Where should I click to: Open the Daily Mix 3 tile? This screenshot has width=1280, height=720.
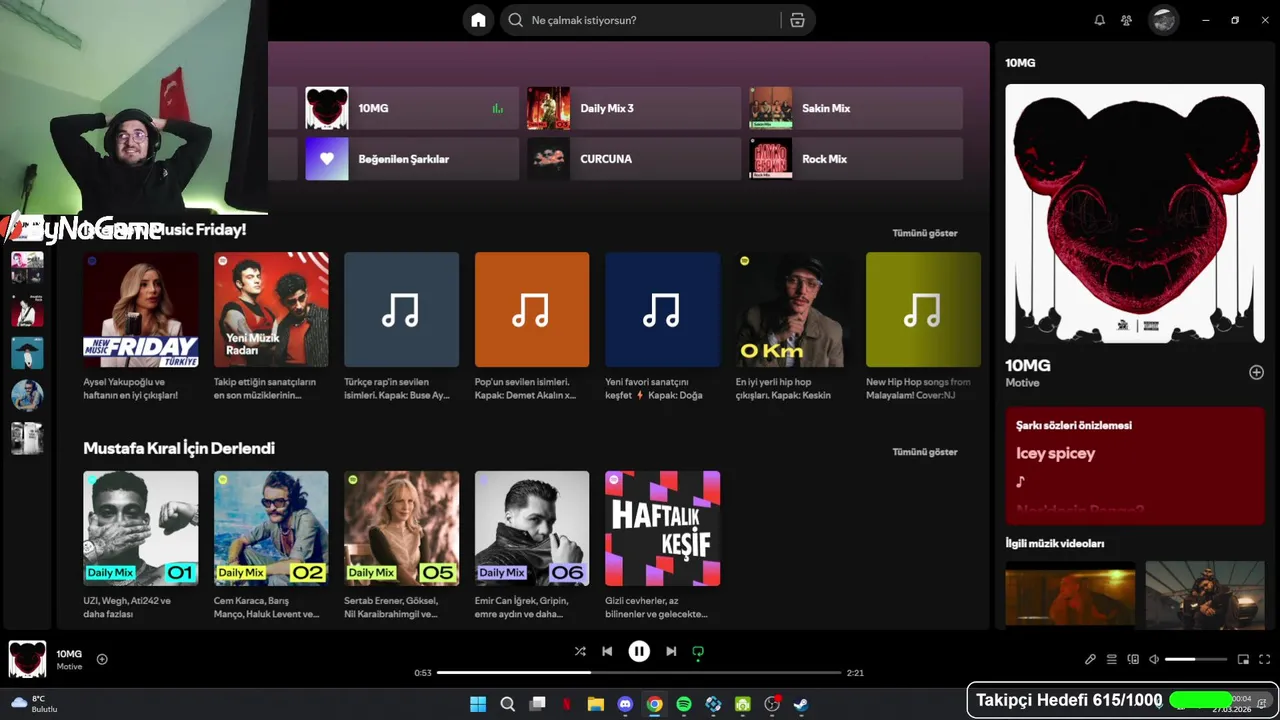click(634, 108)
